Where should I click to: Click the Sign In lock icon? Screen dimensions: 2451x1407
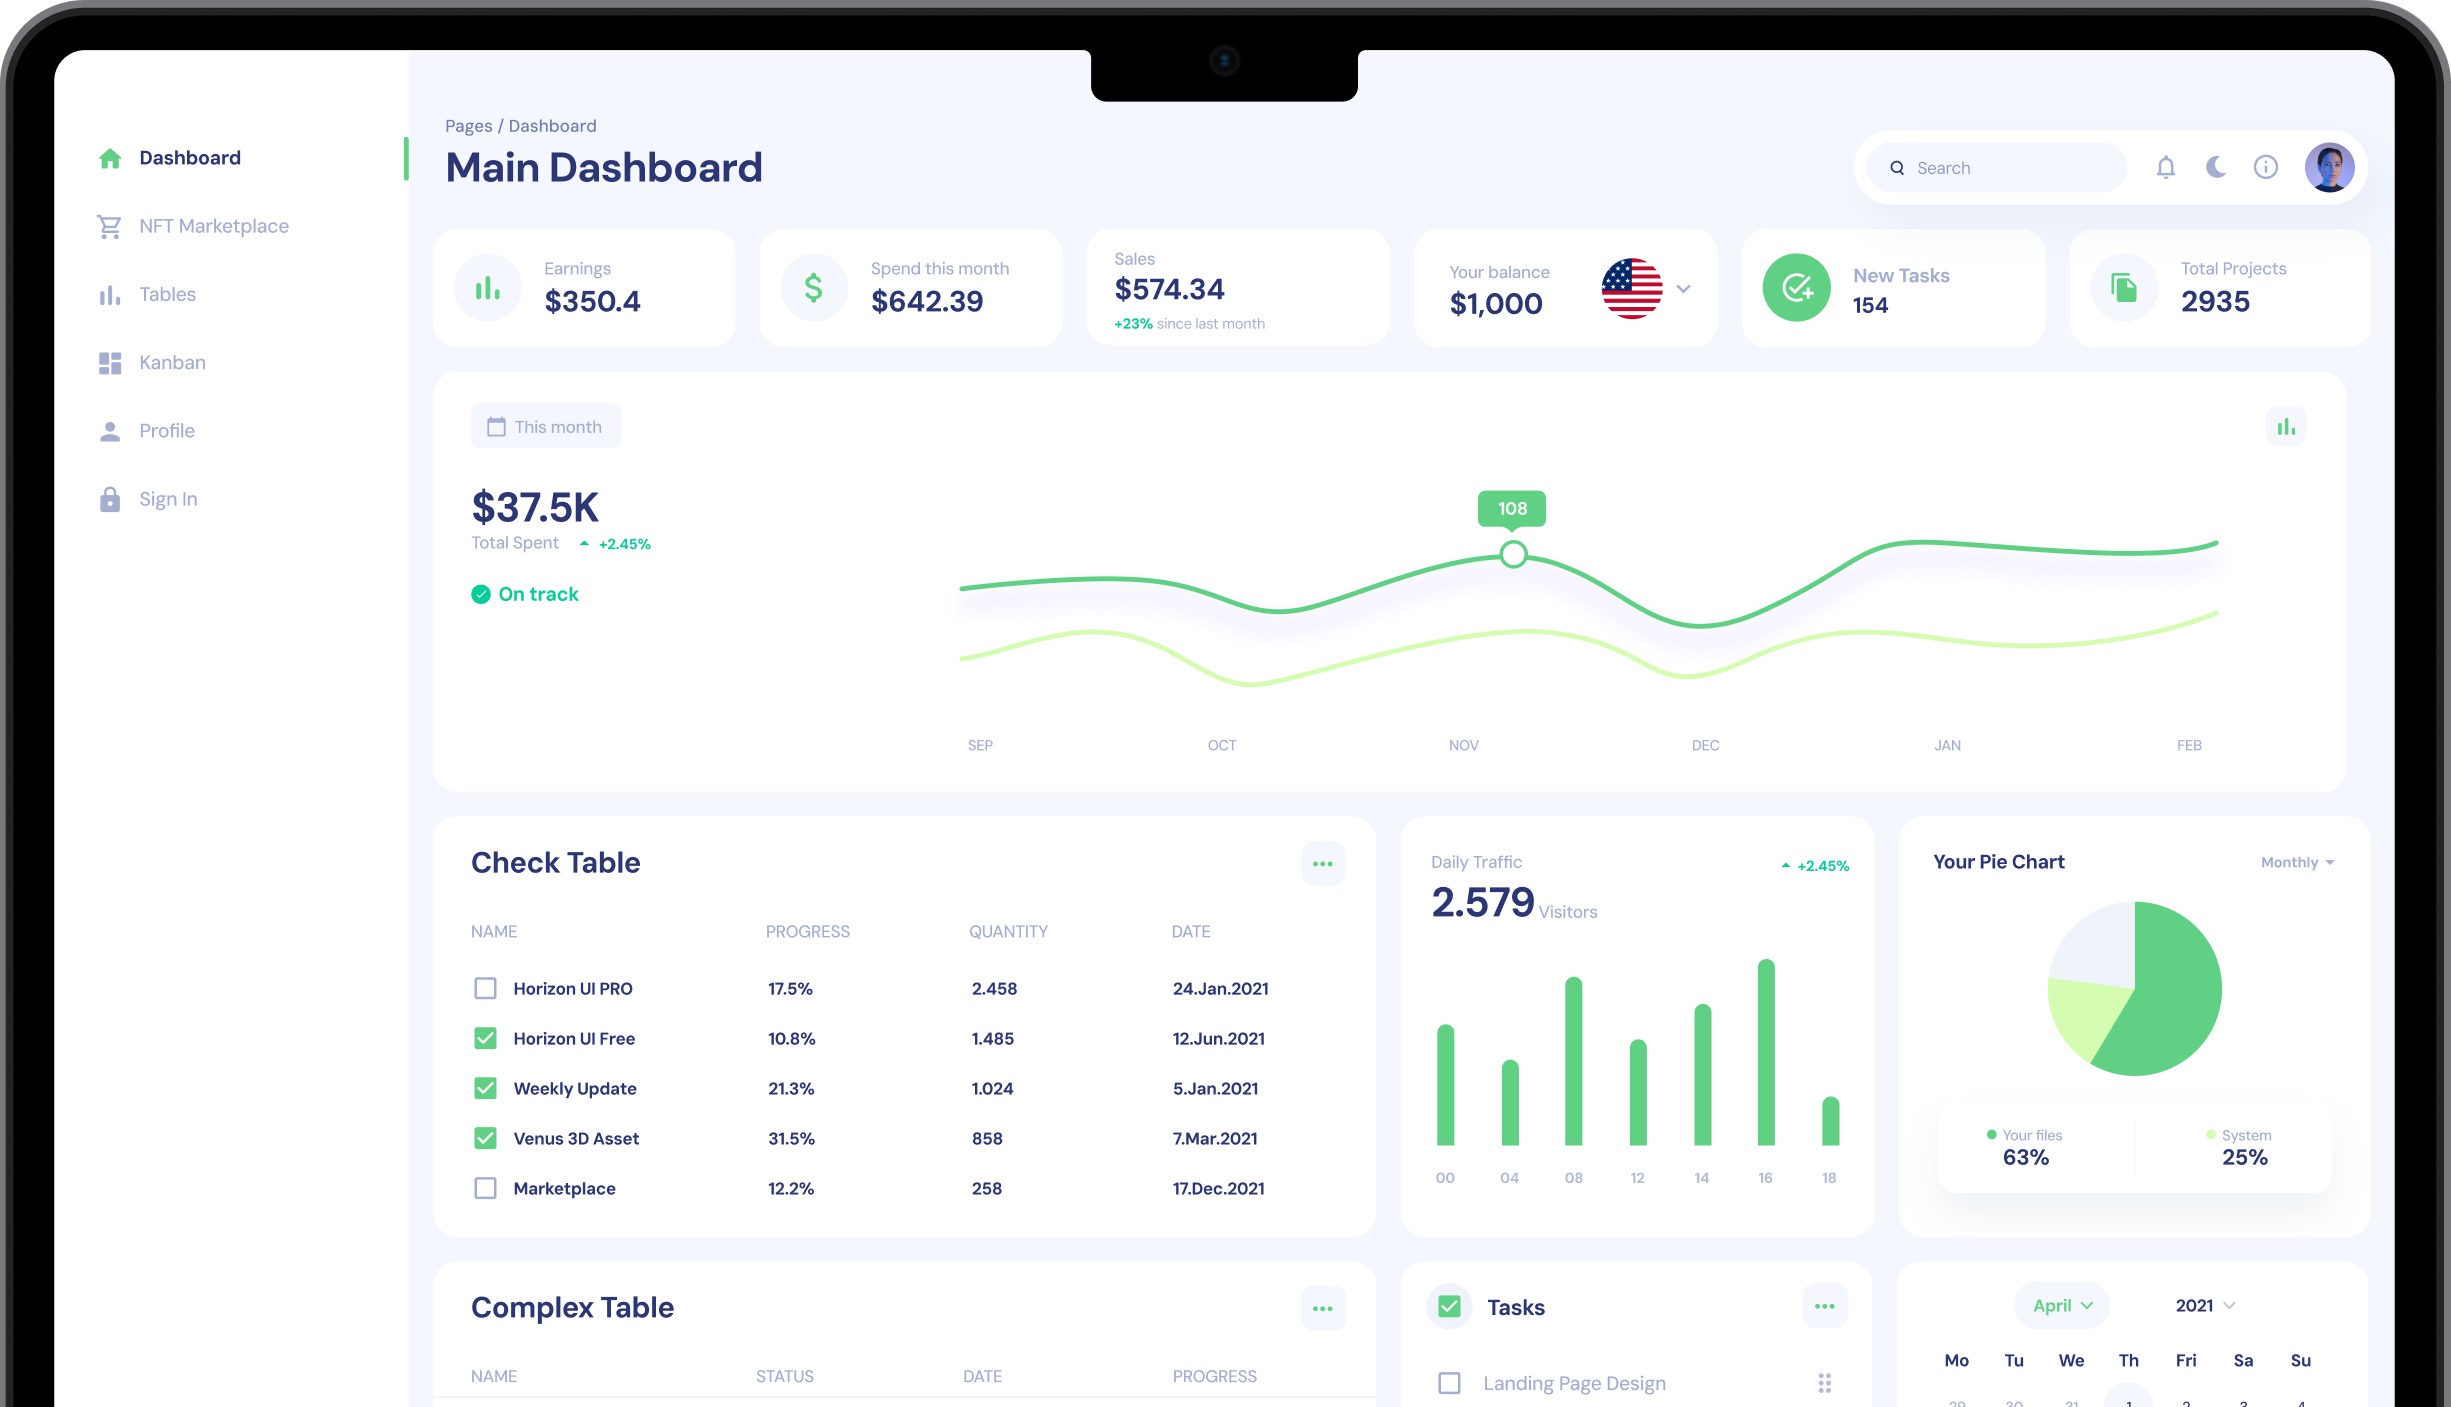110,499
